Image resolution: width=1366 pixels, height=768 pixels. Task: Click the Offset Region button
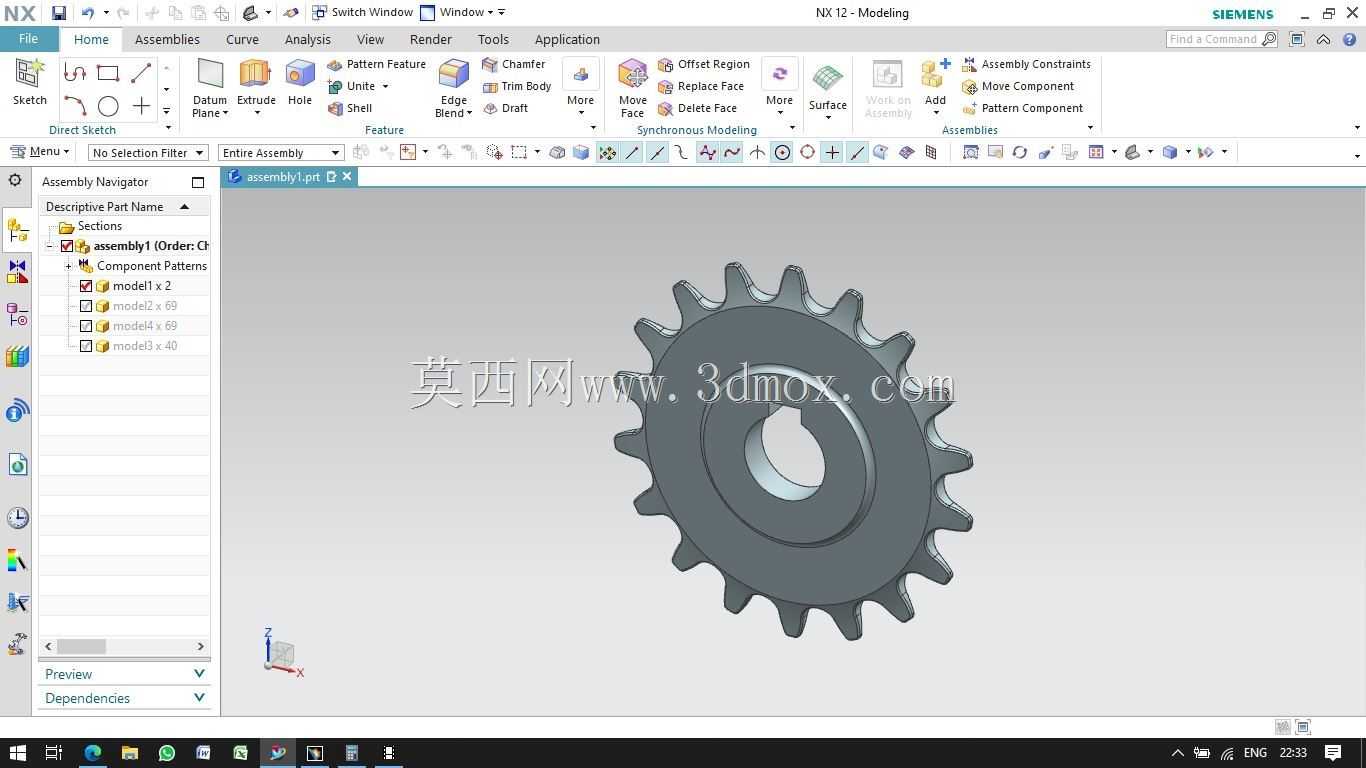[x=704, y=64]
